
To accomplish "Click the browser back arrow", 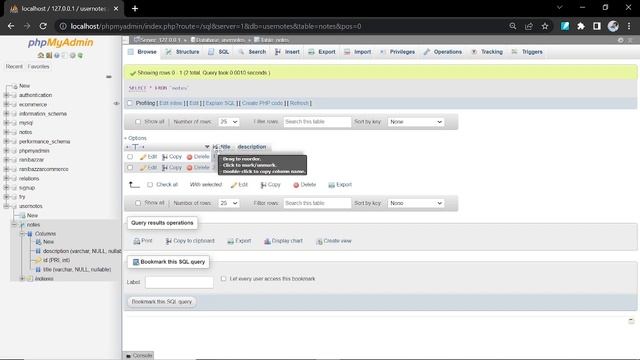I will [11, 26].
